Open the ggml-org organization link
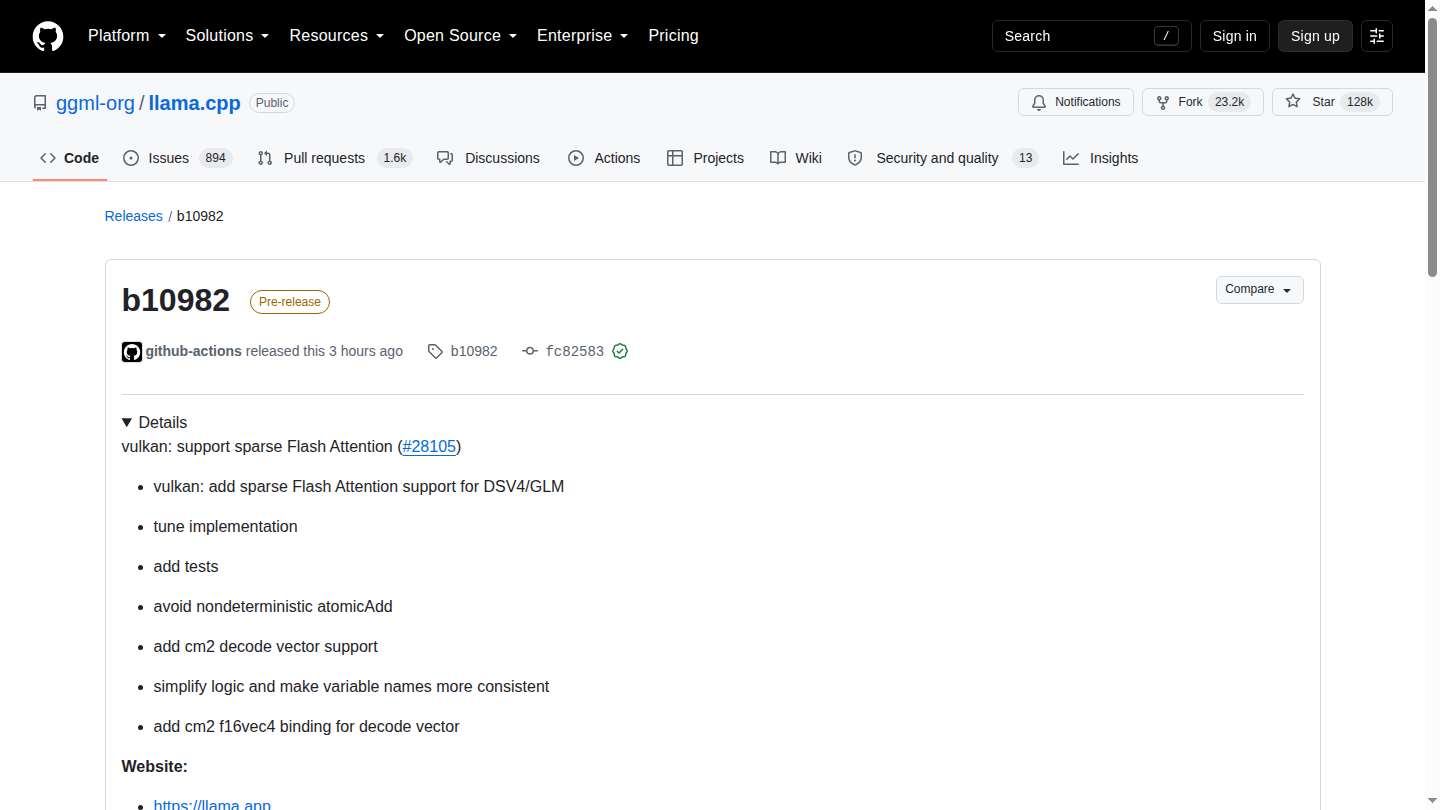The width and height of the screenshot is (1440, 810). point(95,103)
